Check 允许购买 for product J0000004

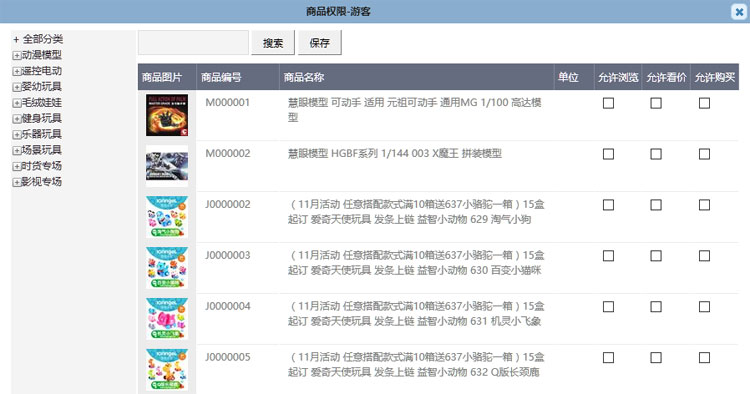pyautogui.click(x=704, y=306)
